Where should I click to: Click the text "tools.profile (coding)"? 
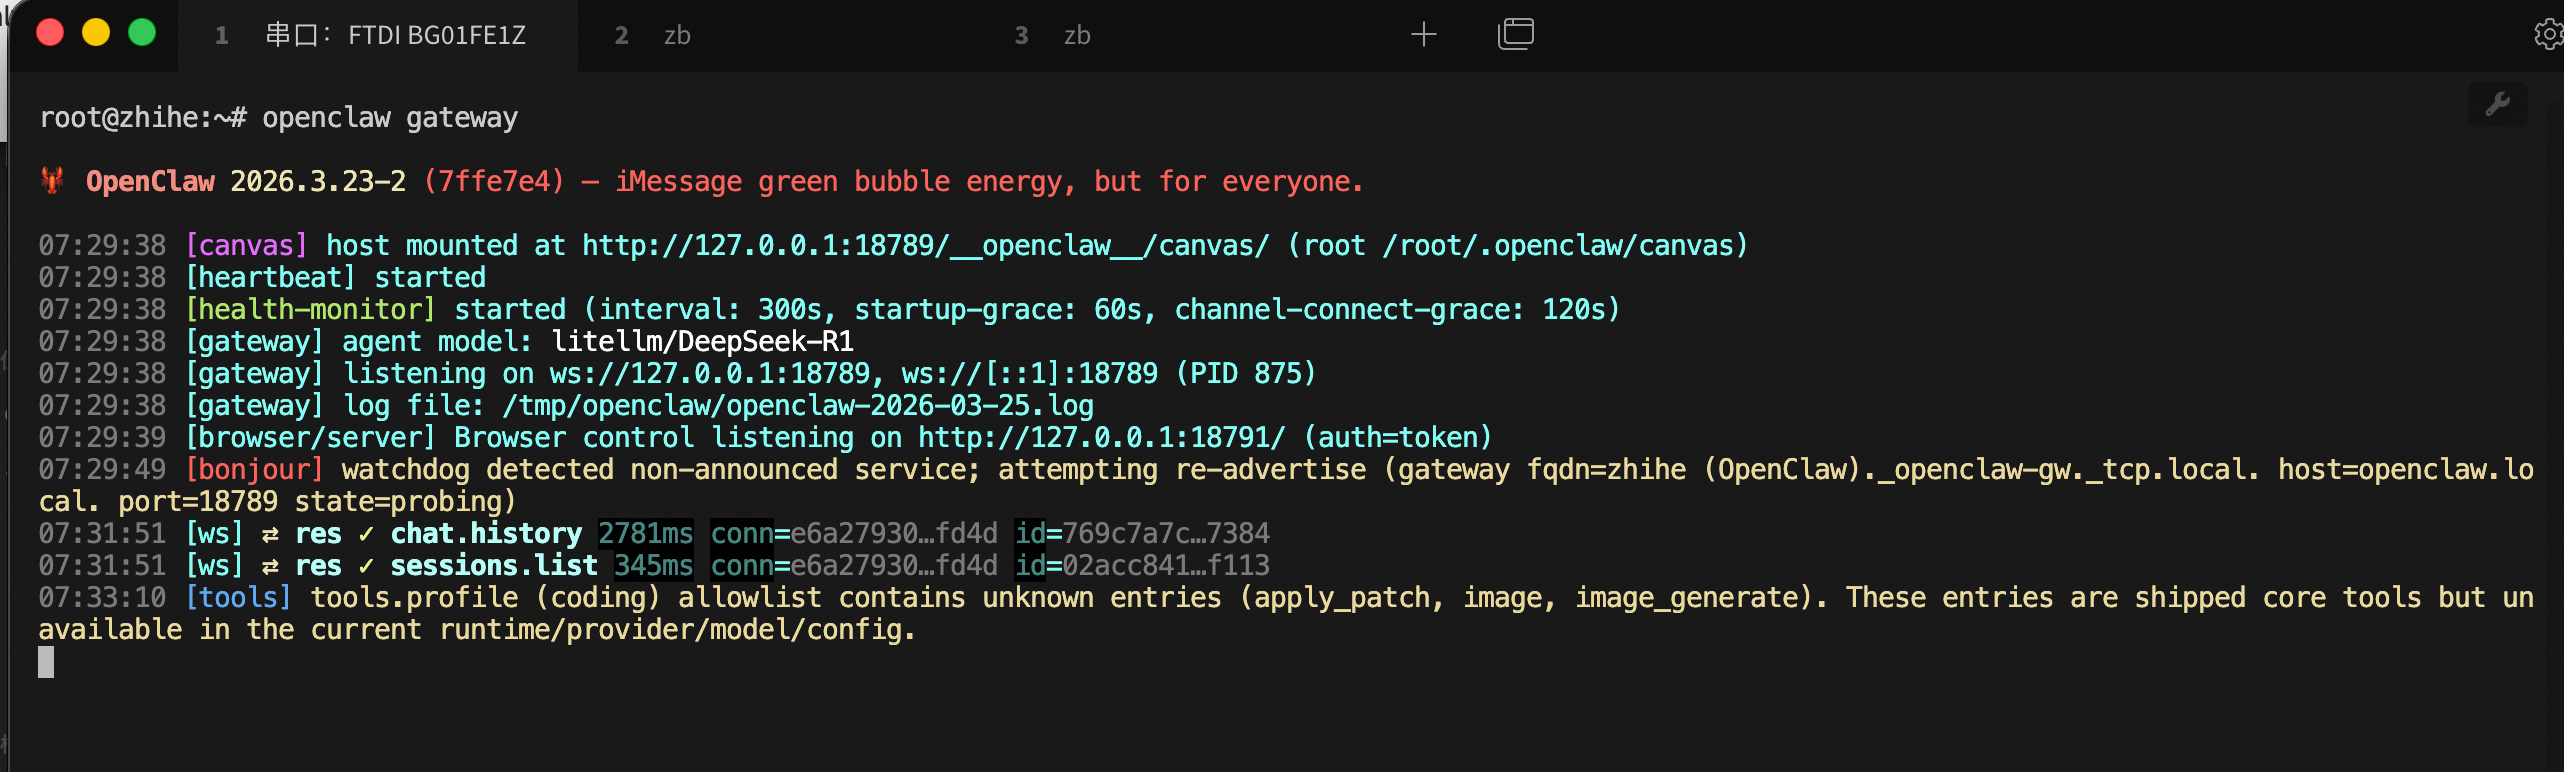(486, 598)
